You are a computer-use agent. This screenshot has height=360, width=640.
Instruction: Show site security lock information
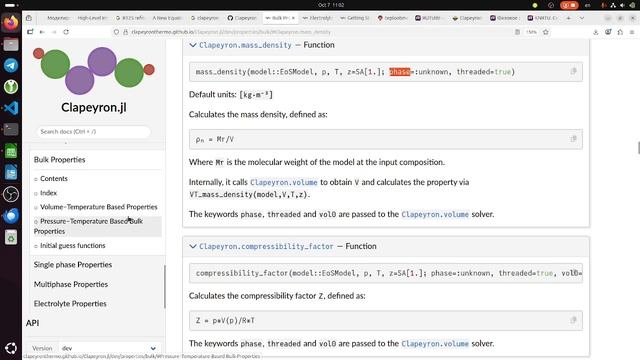(x=125, y=32)
